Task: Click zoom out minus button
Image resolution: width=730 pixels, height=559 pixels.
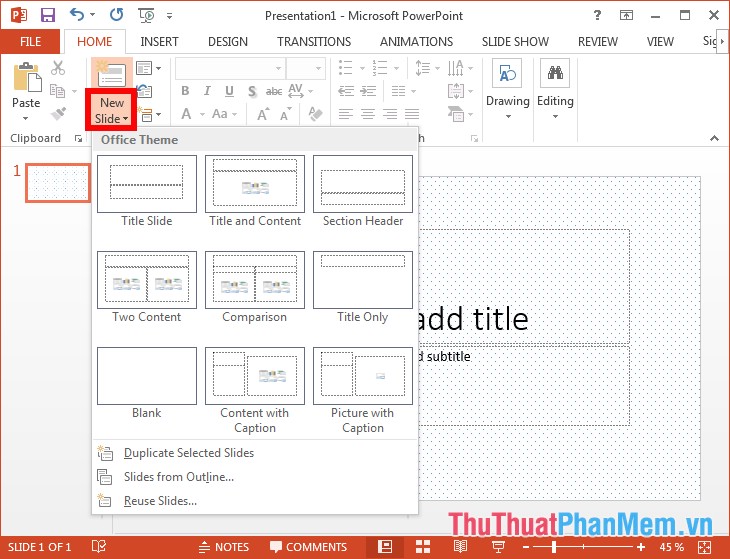Action: click(526, 547)
